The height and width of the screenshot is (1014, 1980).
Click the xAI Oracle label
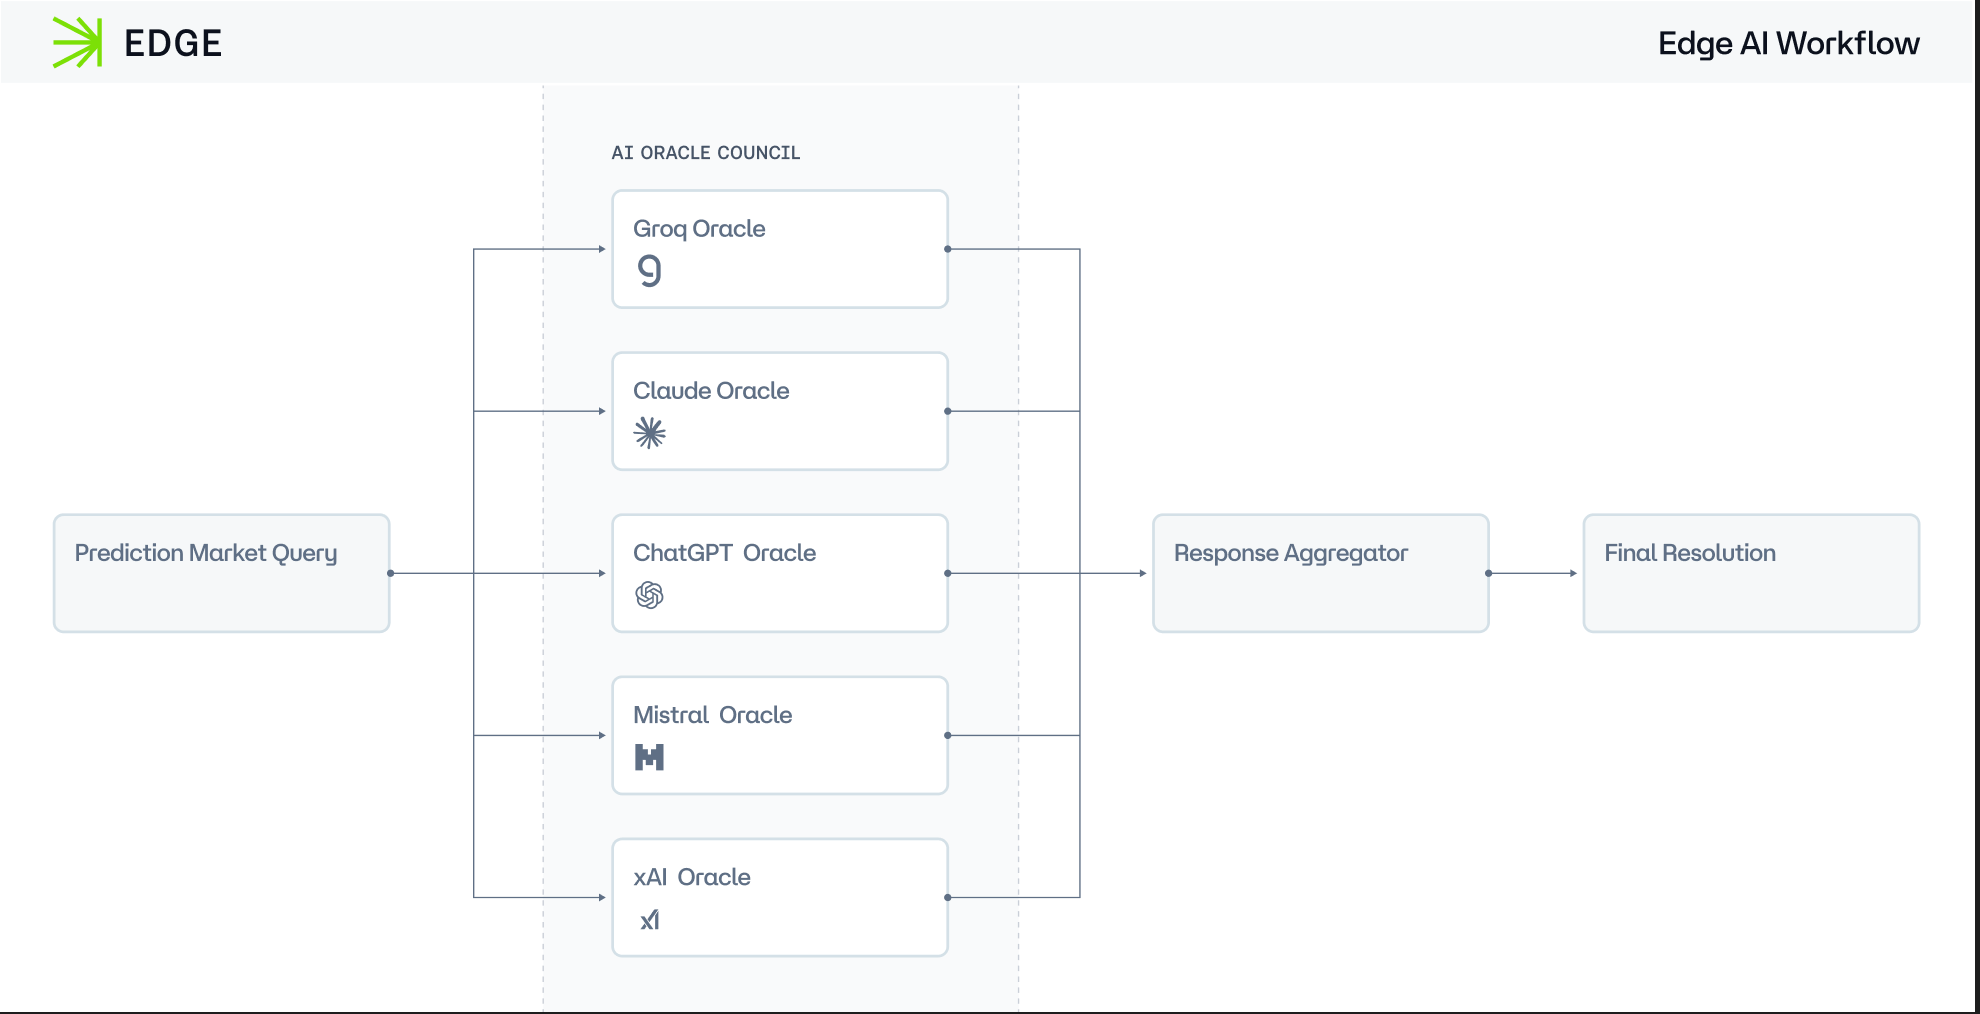click(x=691, y=877)
